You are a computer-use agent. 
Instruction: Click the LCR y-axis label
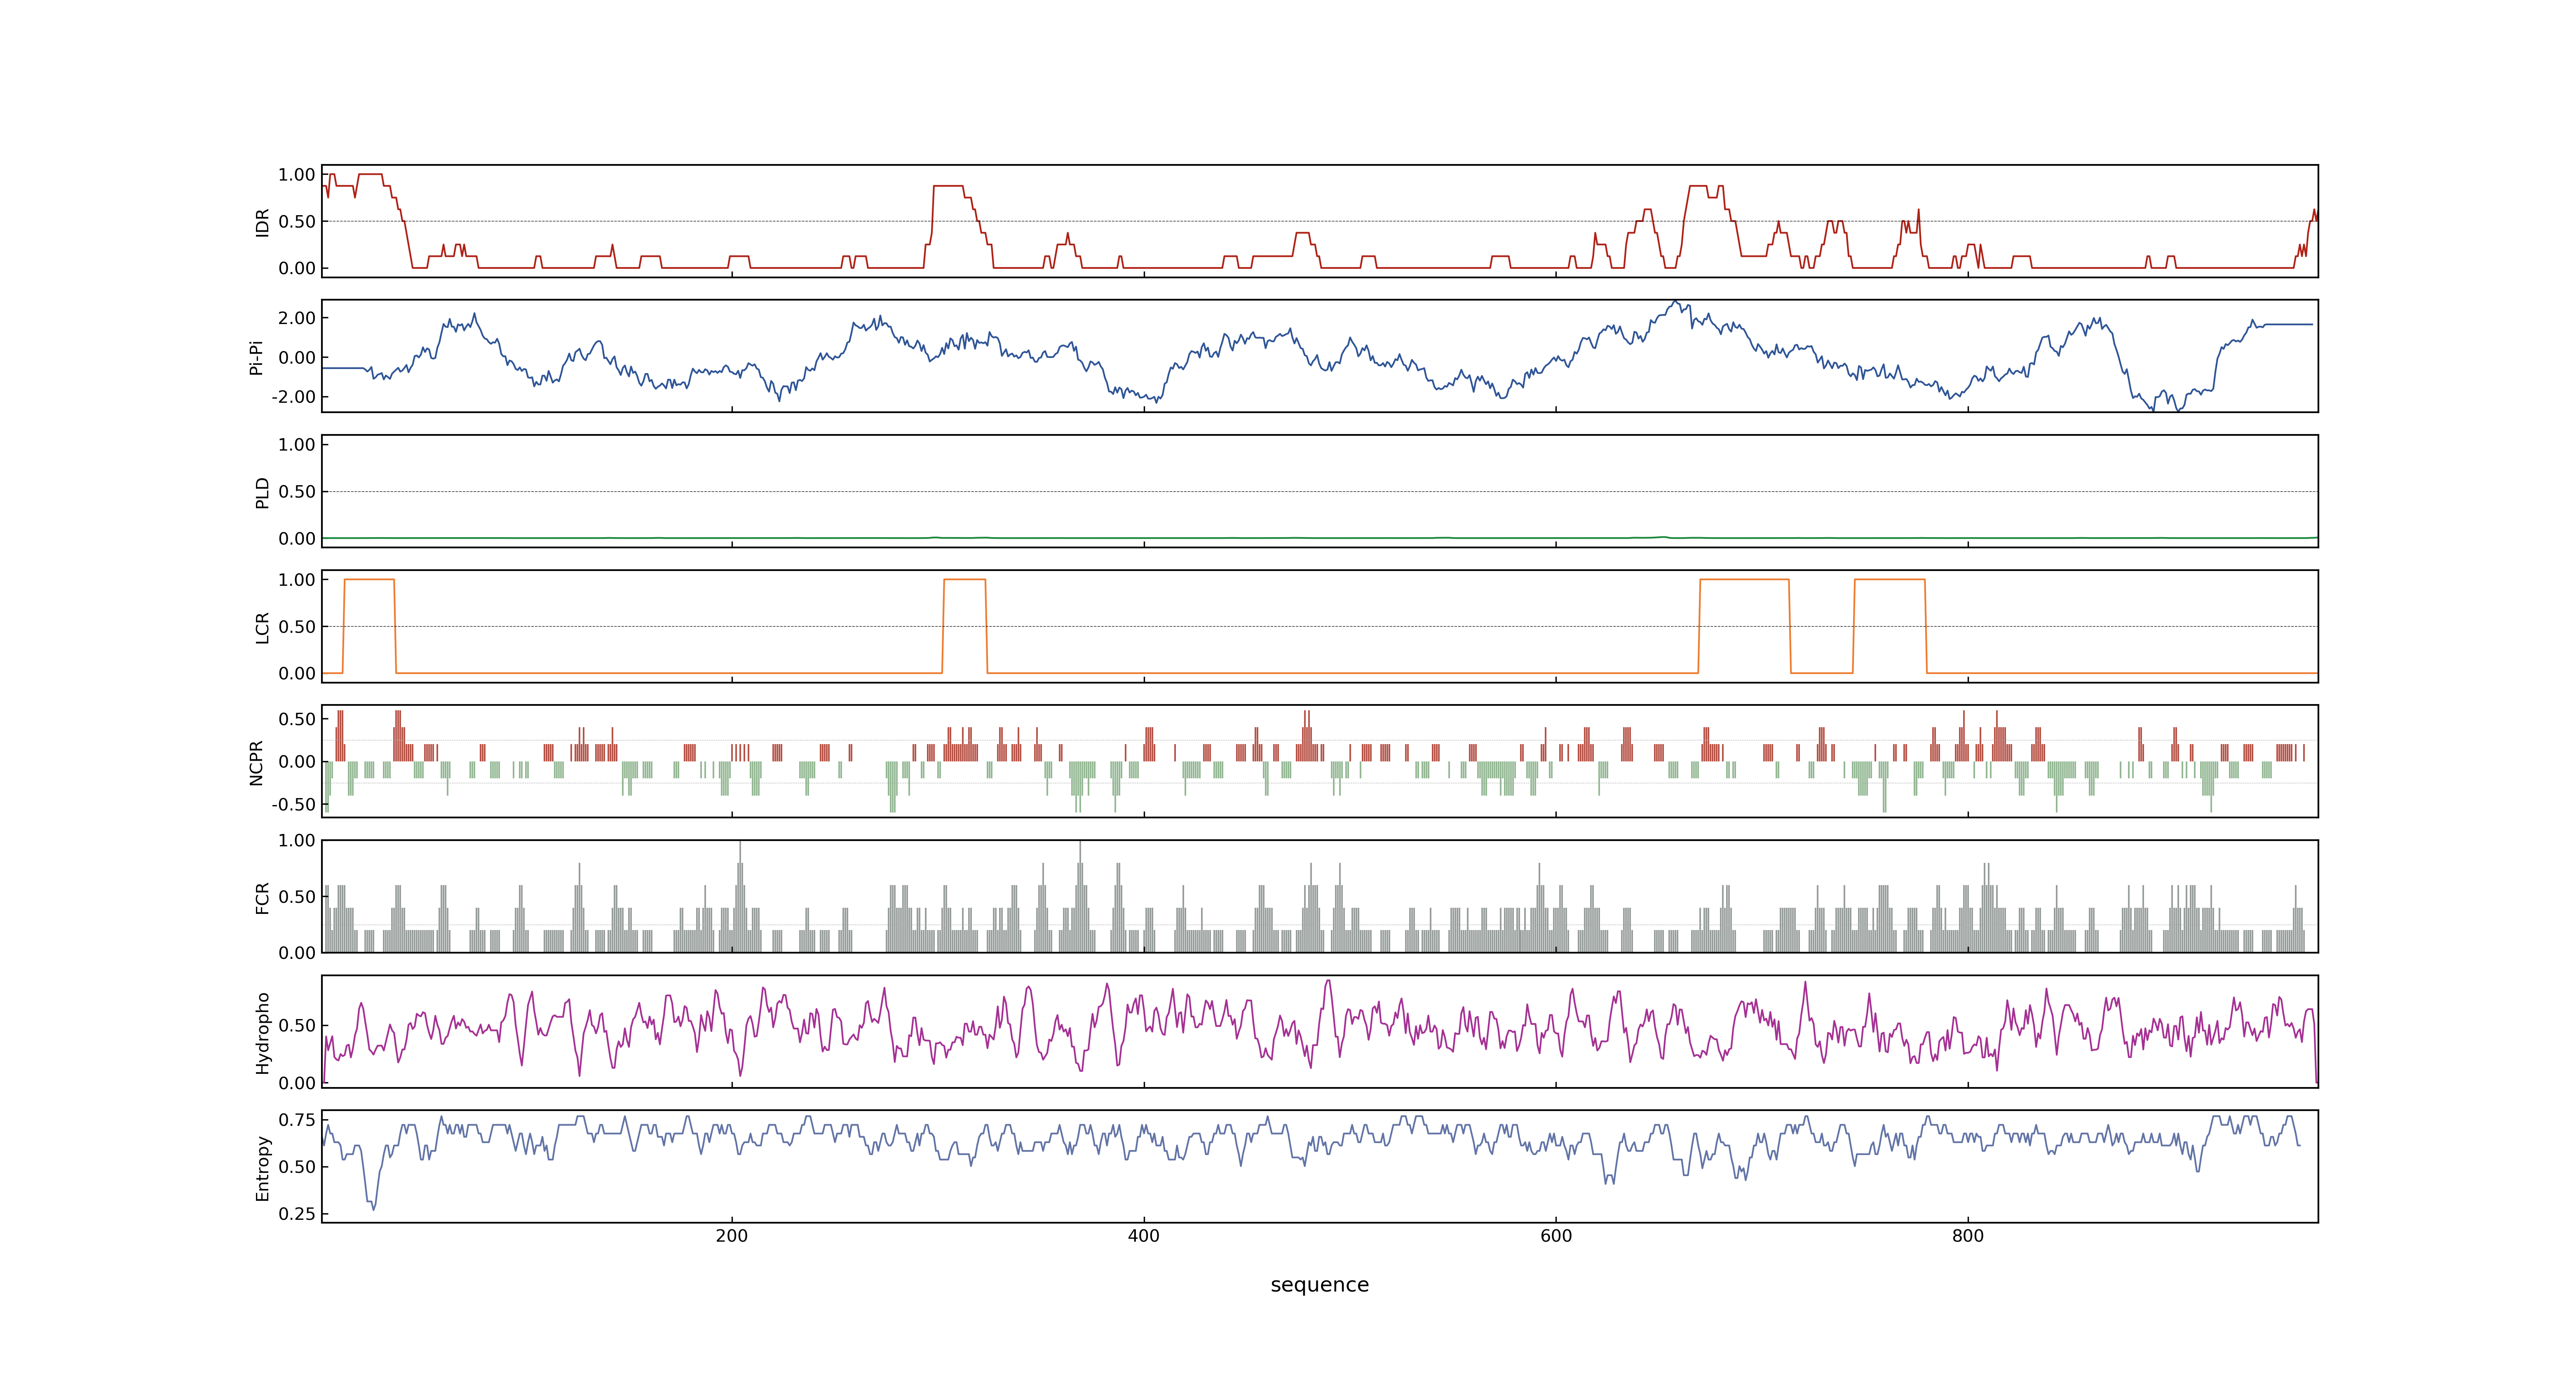tap(263, 628)
